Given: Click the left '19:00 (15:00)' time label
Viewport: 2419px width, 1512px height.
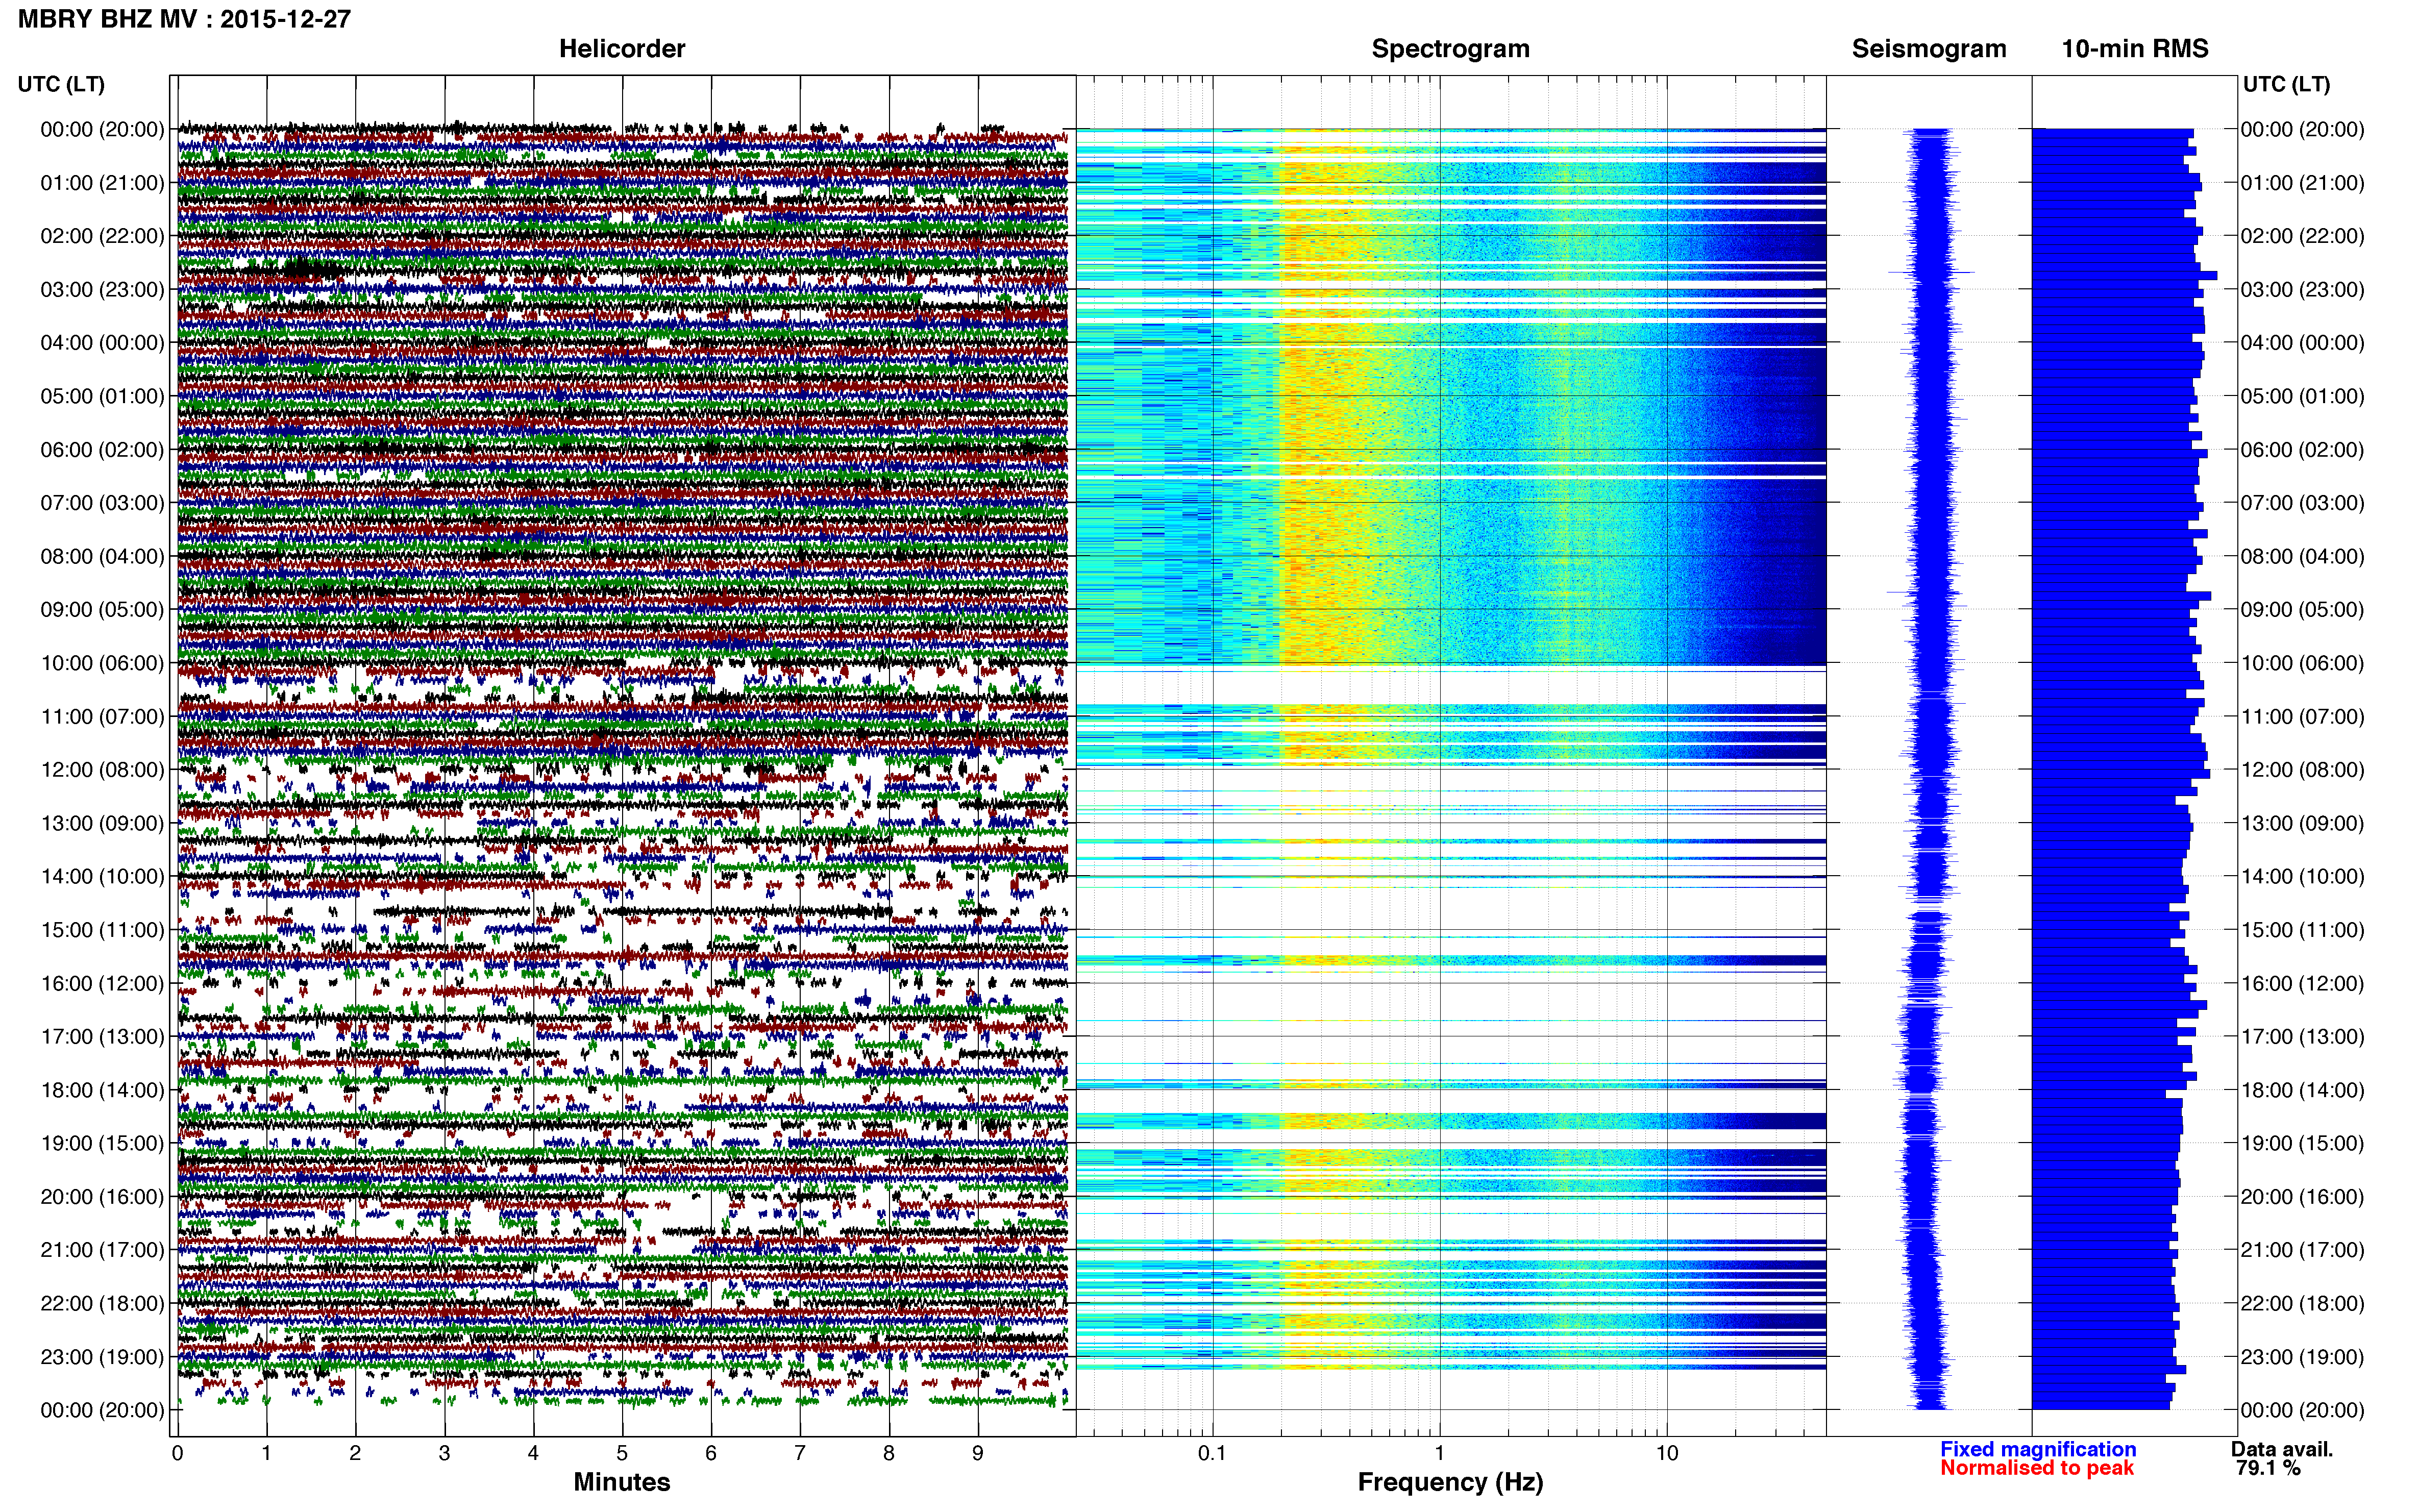Looking at the screenshot, I should tap(102, 1144).
